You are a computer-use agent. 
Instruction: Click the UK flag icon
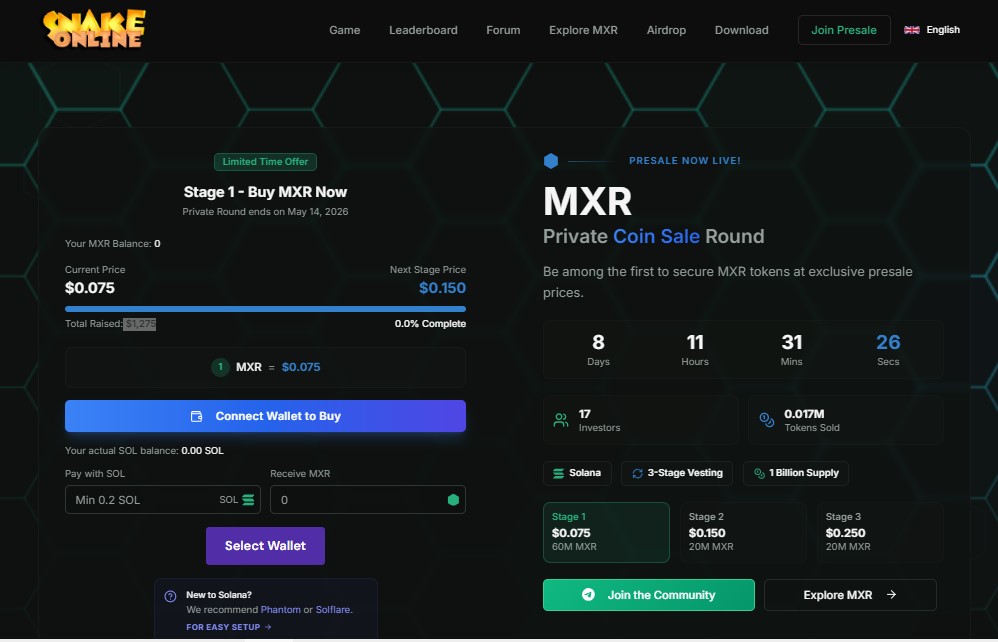(911, 30)
